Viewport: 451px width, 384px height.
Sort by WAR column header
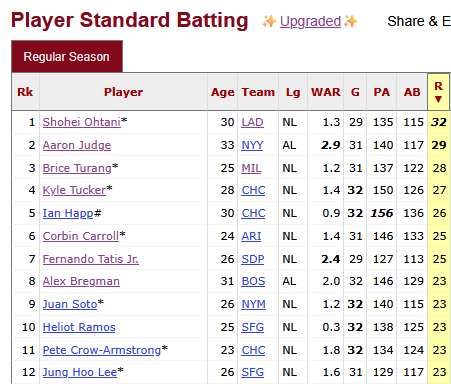(x=326, y=92)
